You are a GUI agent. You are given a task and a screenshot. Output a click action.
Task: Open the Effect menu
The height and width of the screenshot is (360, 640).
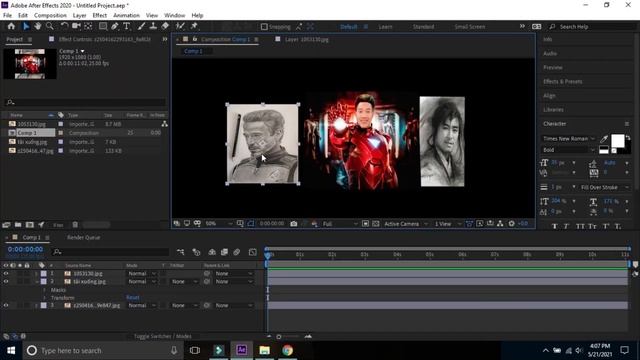pos(100,15)
